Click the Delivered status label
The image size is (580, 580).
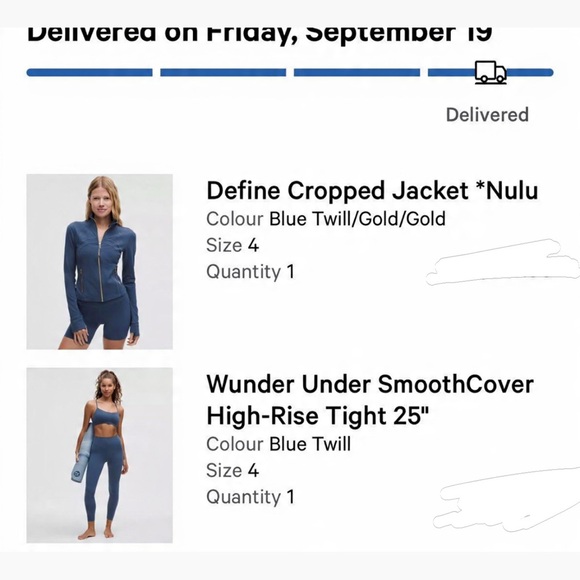click(x=487, y=115)
